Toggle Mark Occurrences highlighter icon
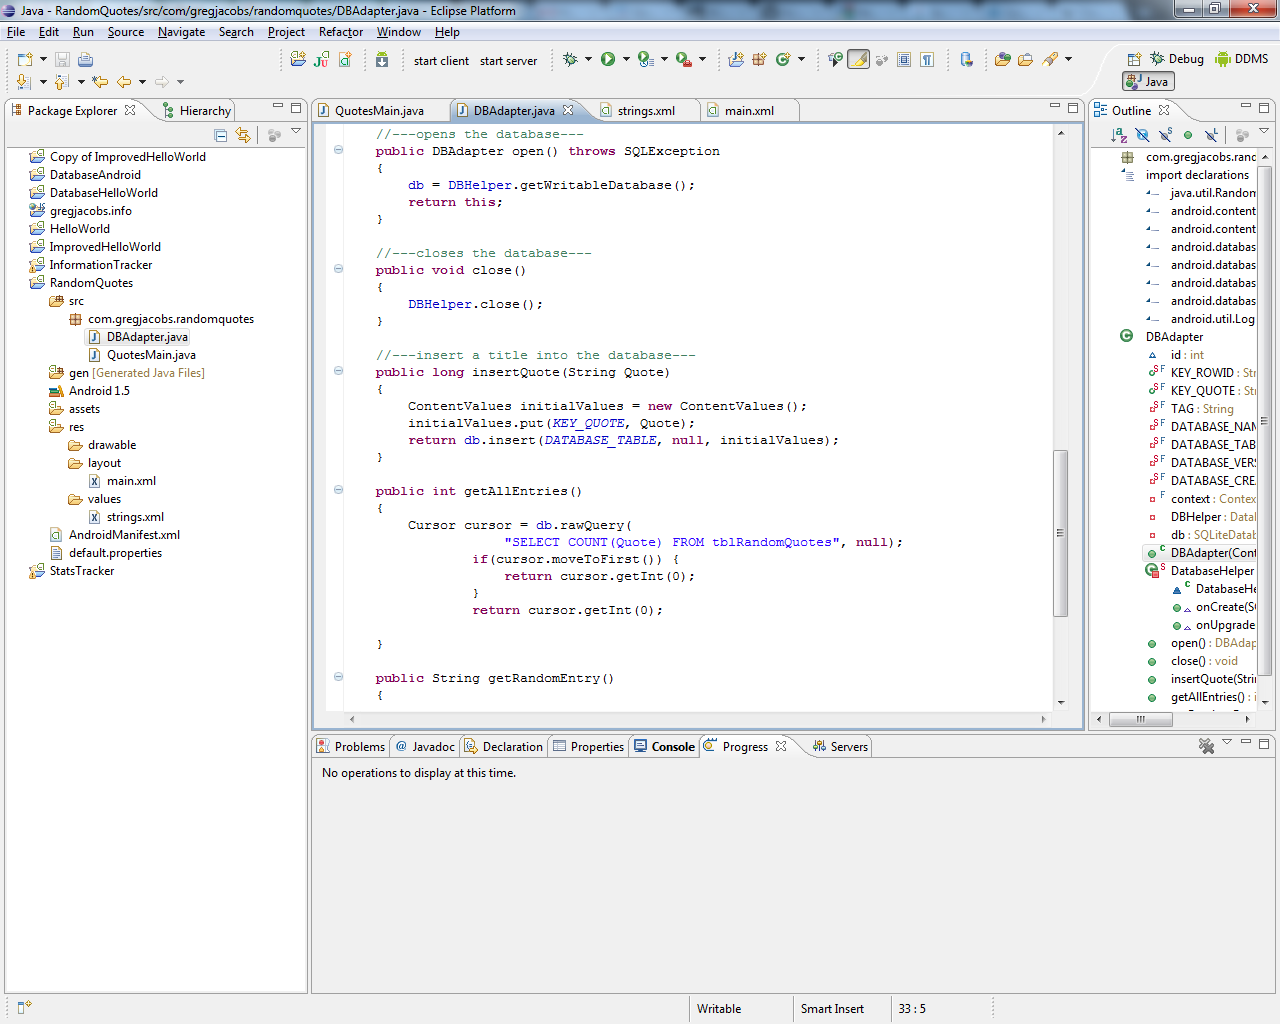1280x1024 pixels. [x=858, y=60]
